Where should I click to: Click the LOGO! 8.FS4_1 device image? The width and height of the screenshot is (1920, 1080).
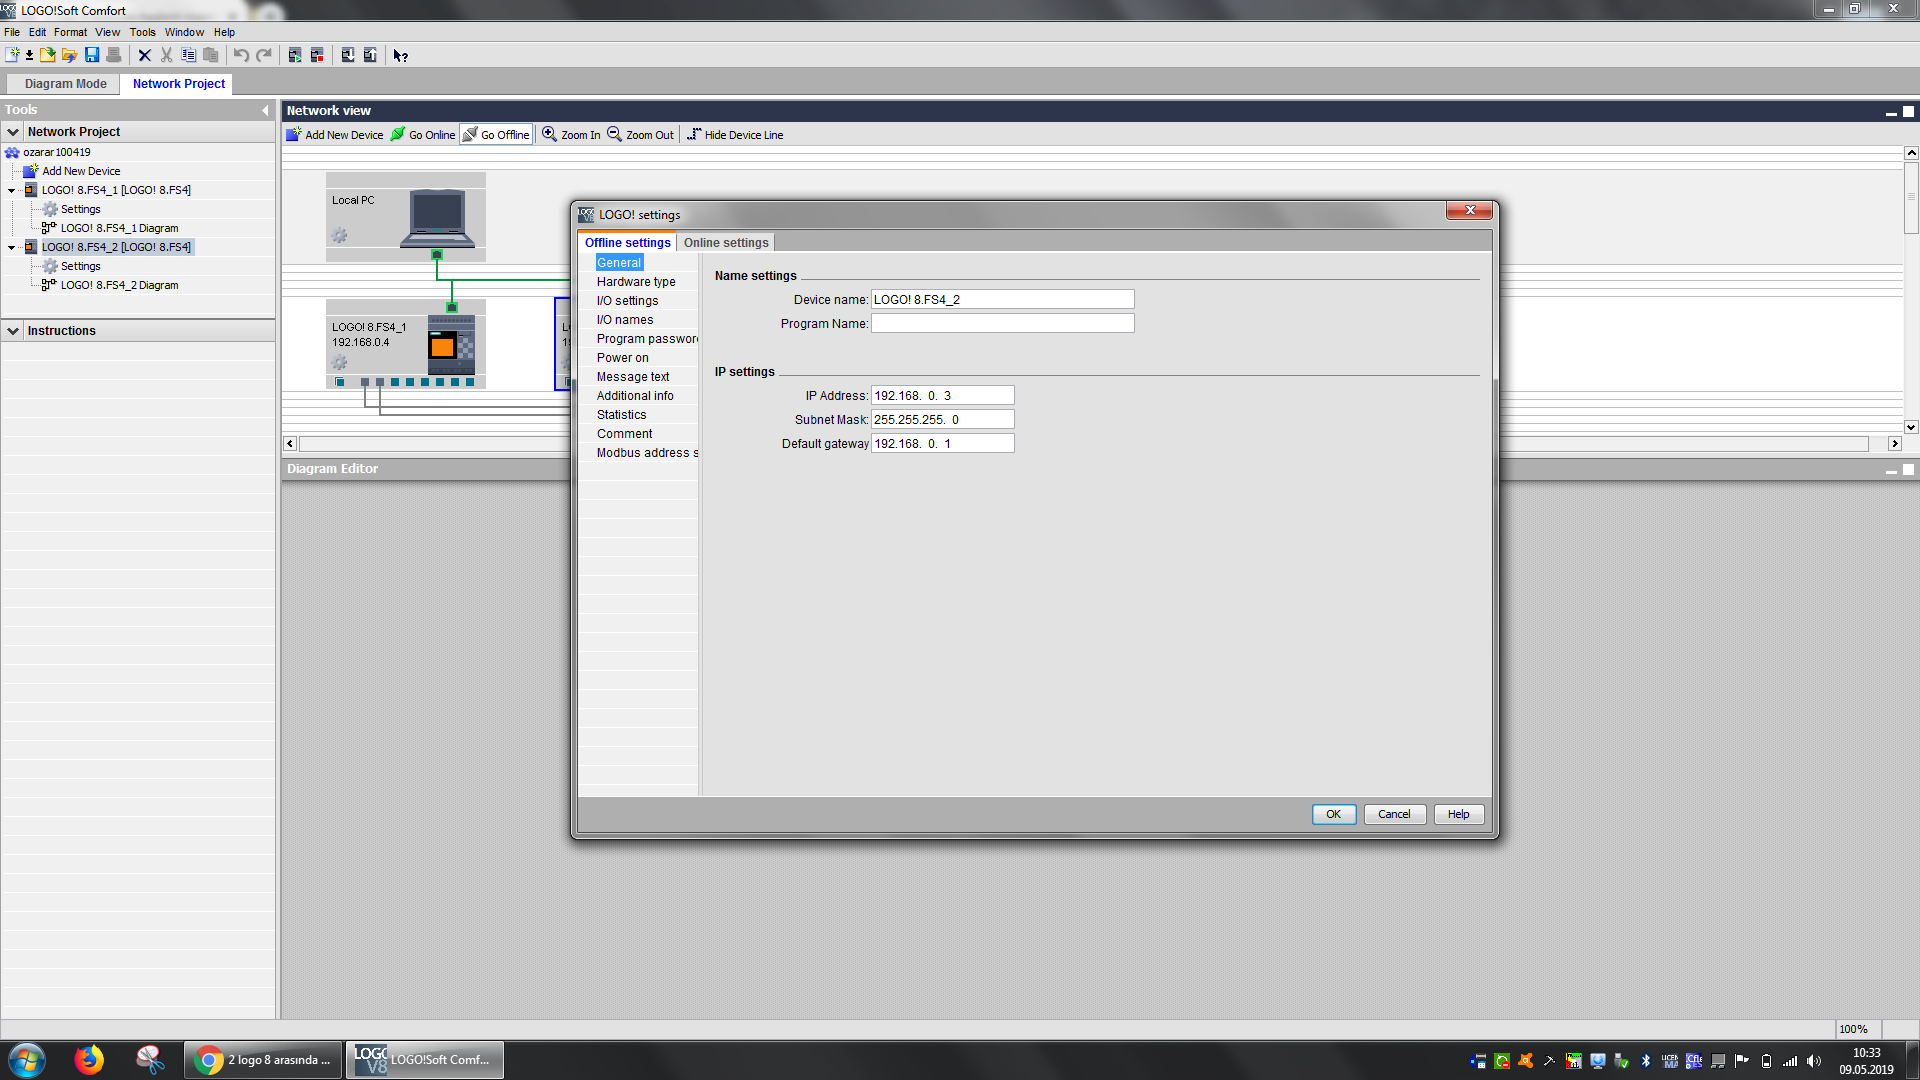click(451, 345)
